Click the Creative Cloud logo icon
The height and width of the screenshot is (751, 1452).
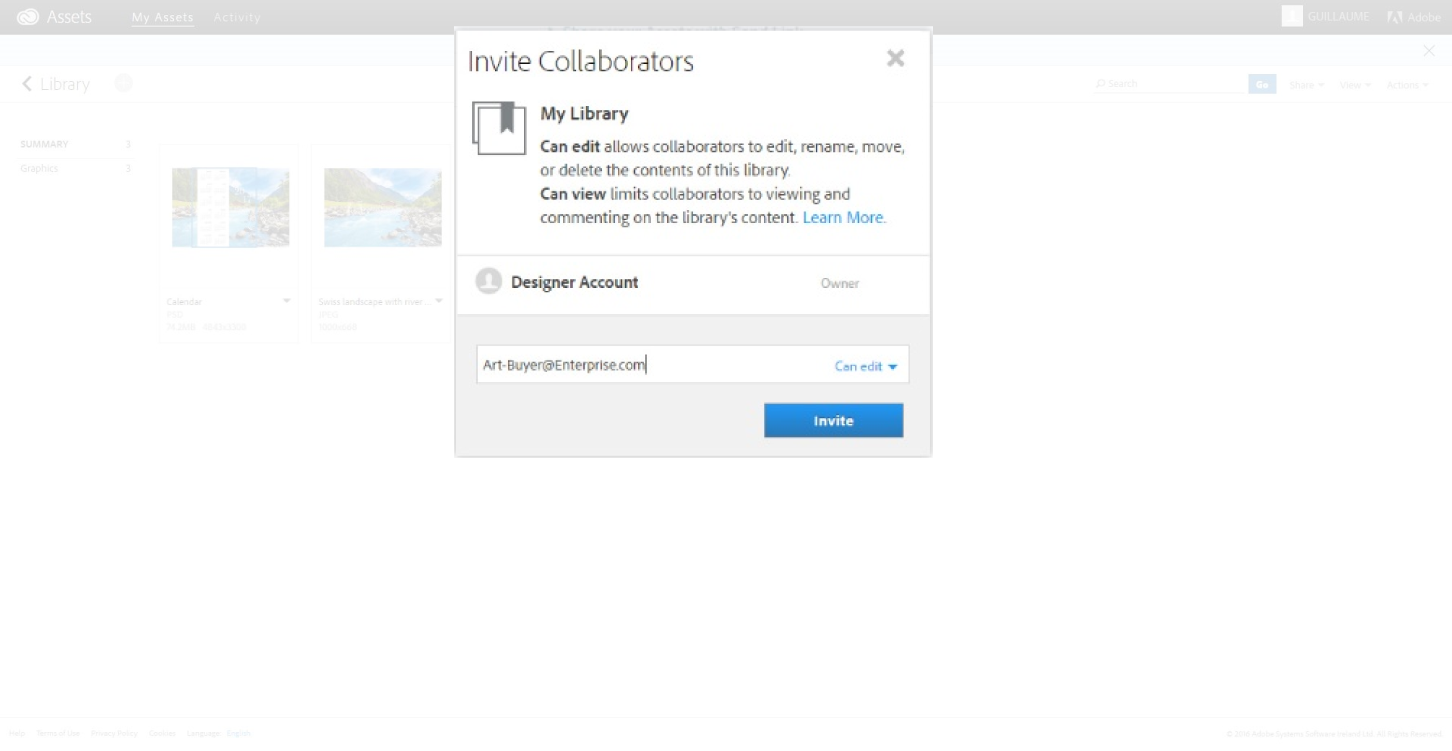(28, 17)
